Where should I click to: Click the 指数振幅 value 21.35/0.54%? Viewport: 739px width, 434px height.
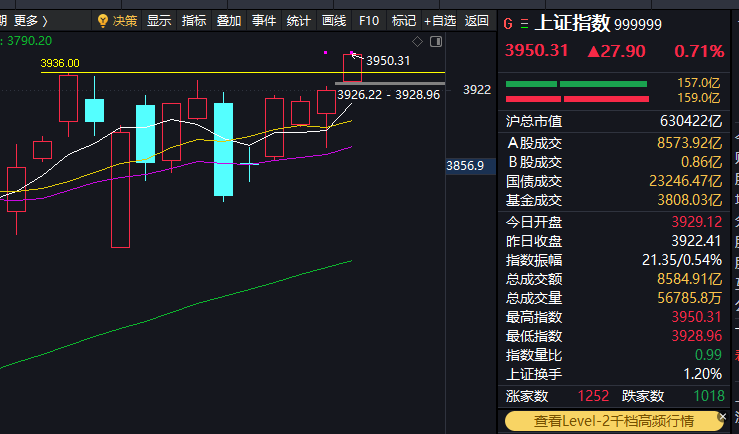(x=682, y=260)
